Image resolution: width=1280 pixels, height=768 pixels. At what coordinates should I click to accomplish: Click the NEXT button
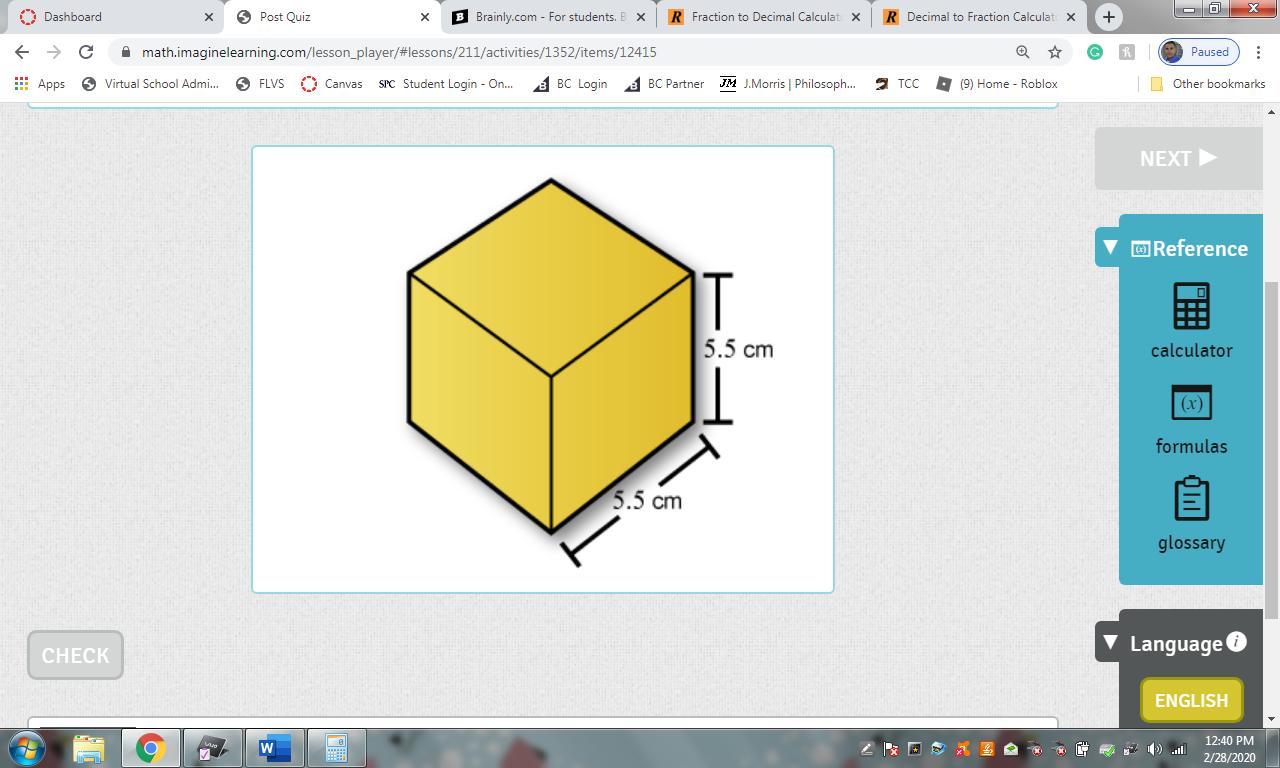pos(1178,158)
